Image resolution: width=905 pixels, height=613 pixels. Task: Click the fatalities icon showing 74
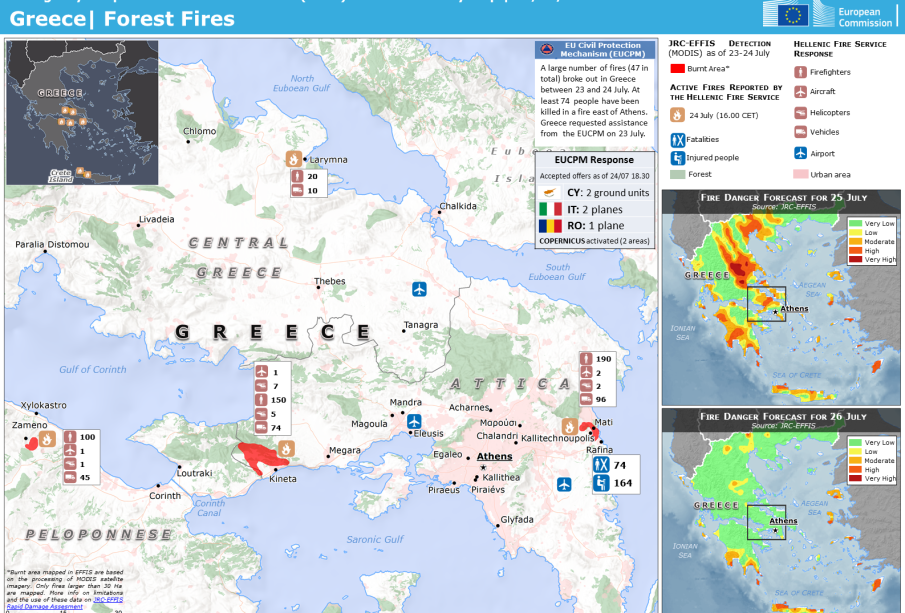[x=601, y=465]
